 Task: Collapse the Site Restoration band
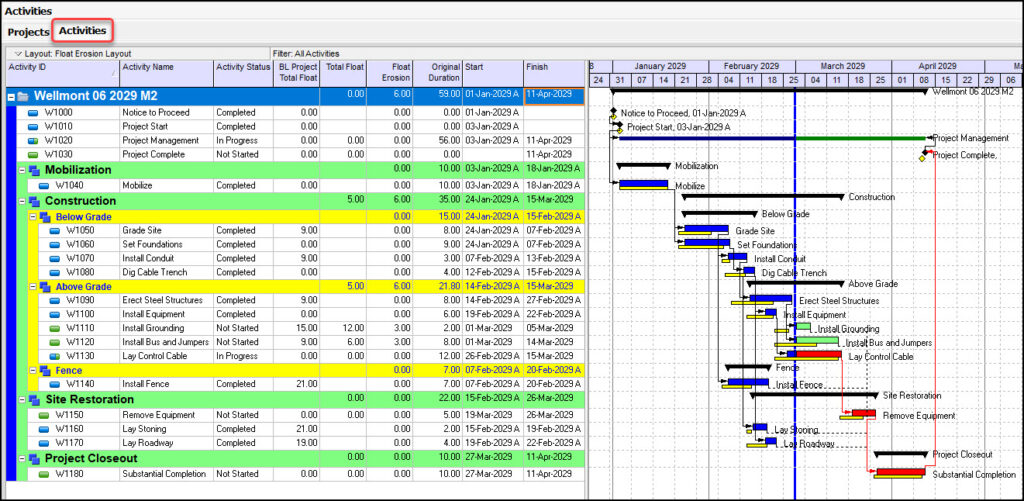click(21, 400)
